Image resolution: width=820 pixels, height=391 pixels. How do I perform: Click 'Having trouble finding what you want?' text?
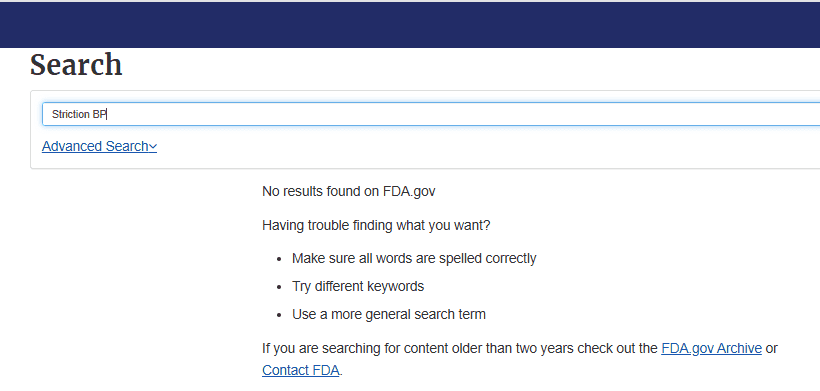click(376, 226)
